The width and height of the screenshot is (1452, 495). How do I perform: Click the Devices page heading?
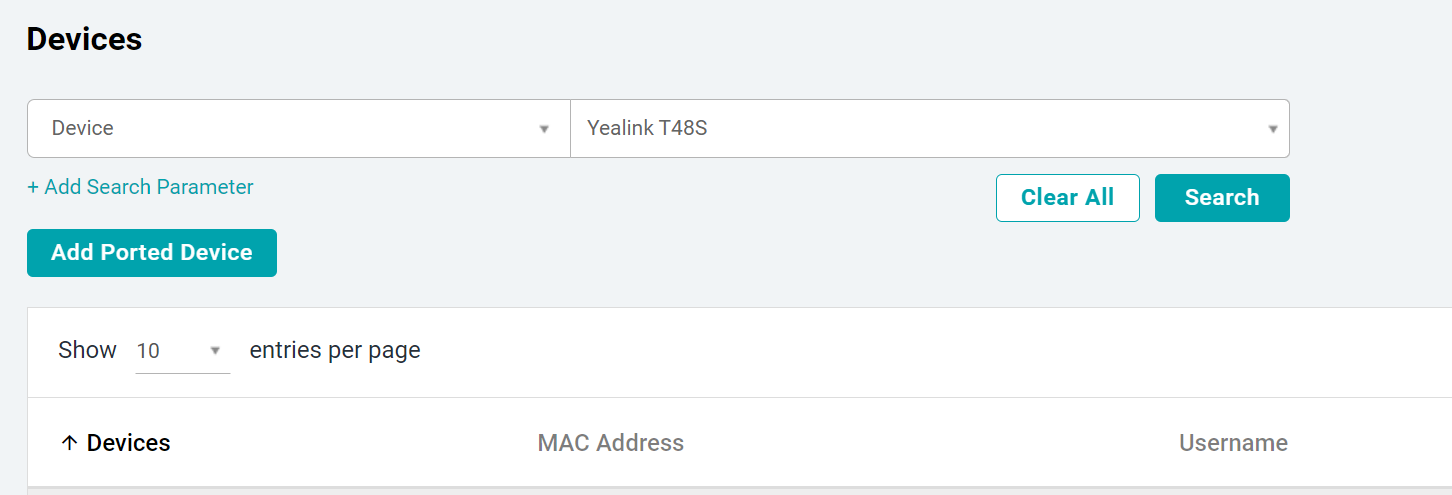pyautogui.click(x=84, y=40)
